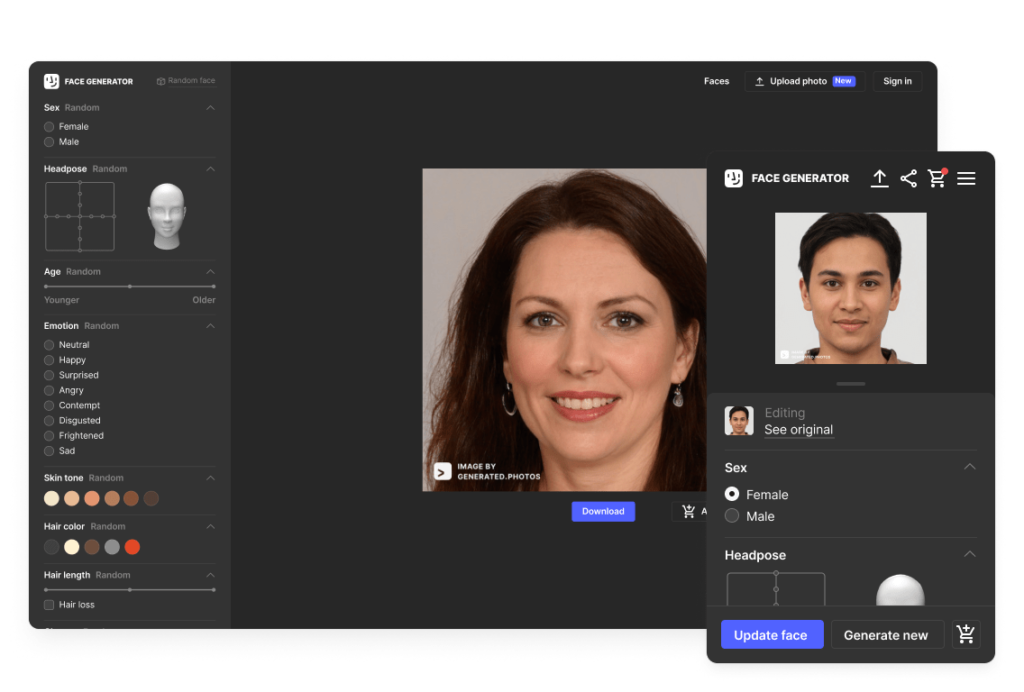Image resolution: width=1024 pixels, height=692 pixels.
Task: Open the share icon in the right panel
Action: point(909,178)
